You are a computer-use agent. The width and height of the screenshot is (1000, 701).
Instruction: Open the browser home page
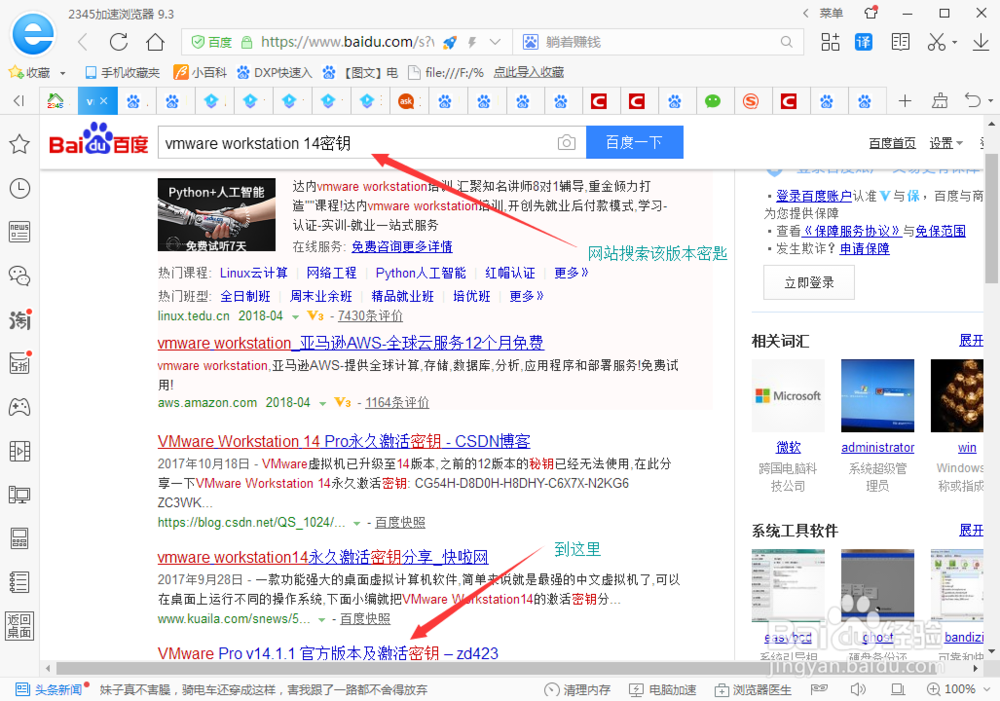click(x=155, y=42)
